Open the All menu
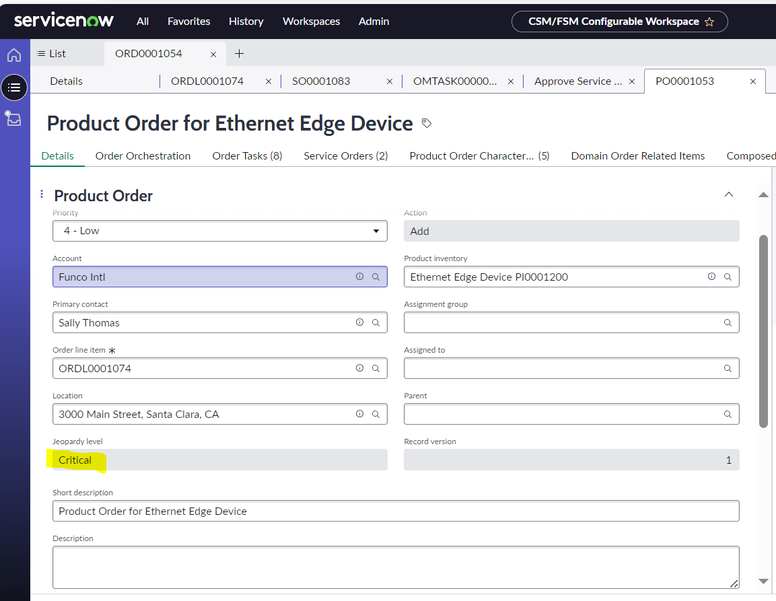The height and width of the screenshot is (601, 776). click(x=143, y=22)
